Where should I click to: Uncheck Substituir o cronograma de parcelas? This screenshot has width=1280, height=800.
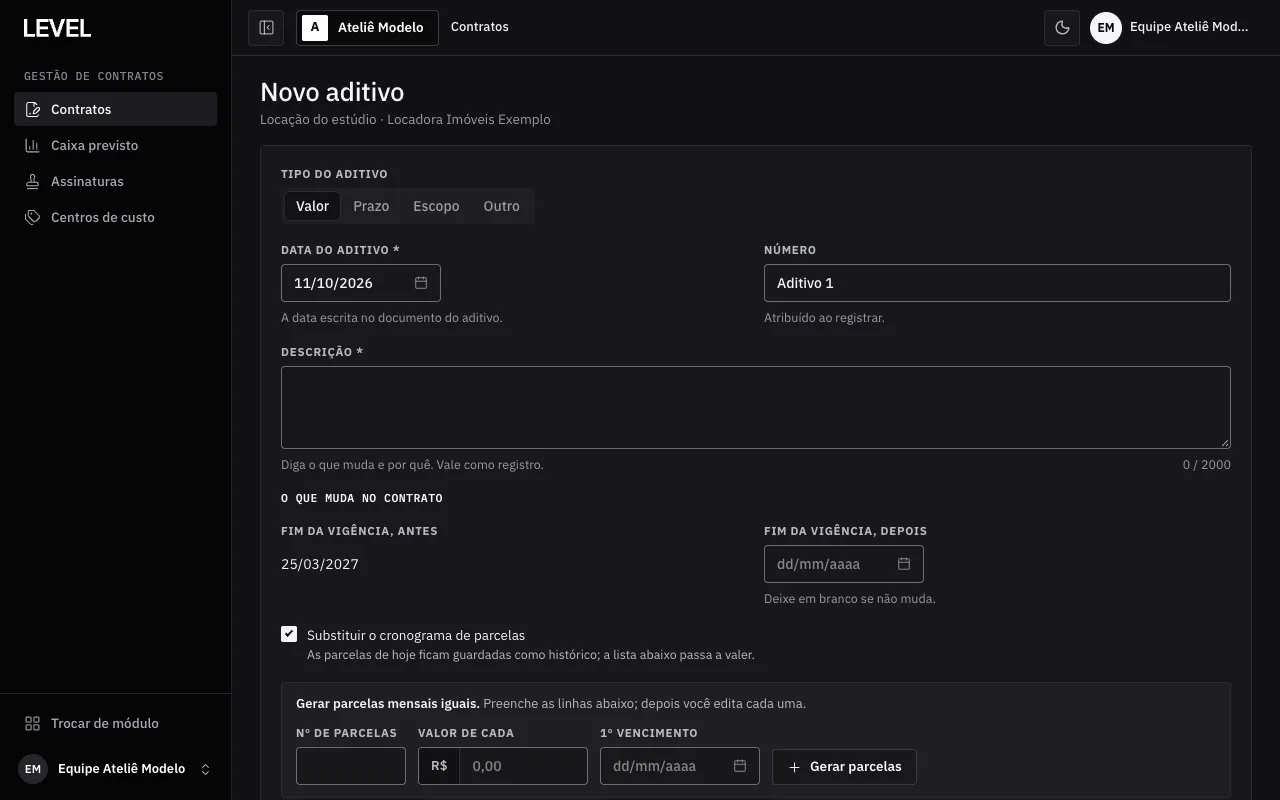(289, 634)
